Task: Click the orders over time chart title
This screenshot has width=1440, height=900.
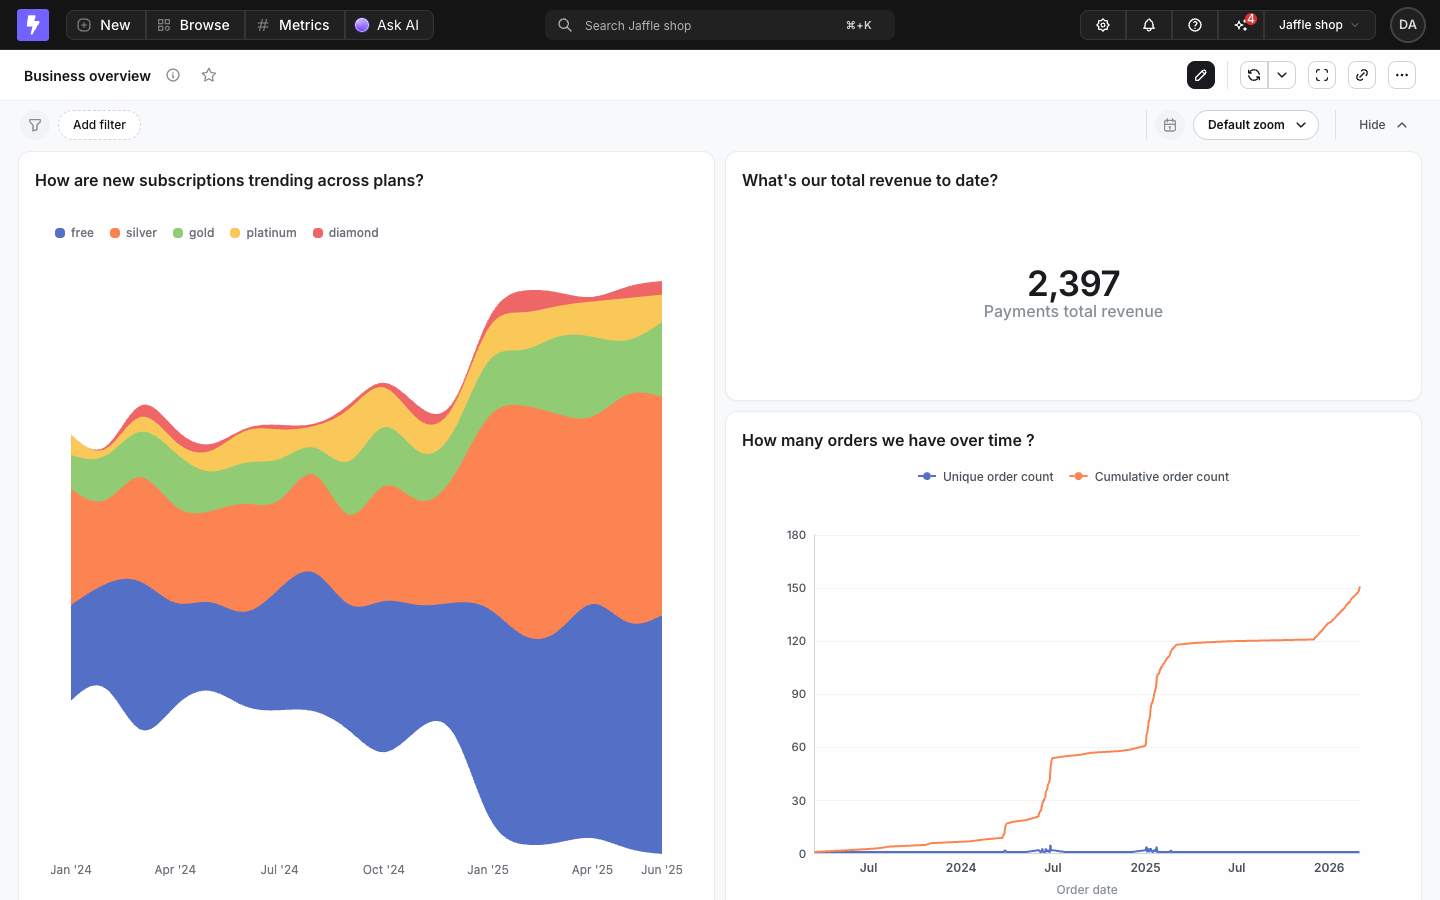Action: pos(888,440)
